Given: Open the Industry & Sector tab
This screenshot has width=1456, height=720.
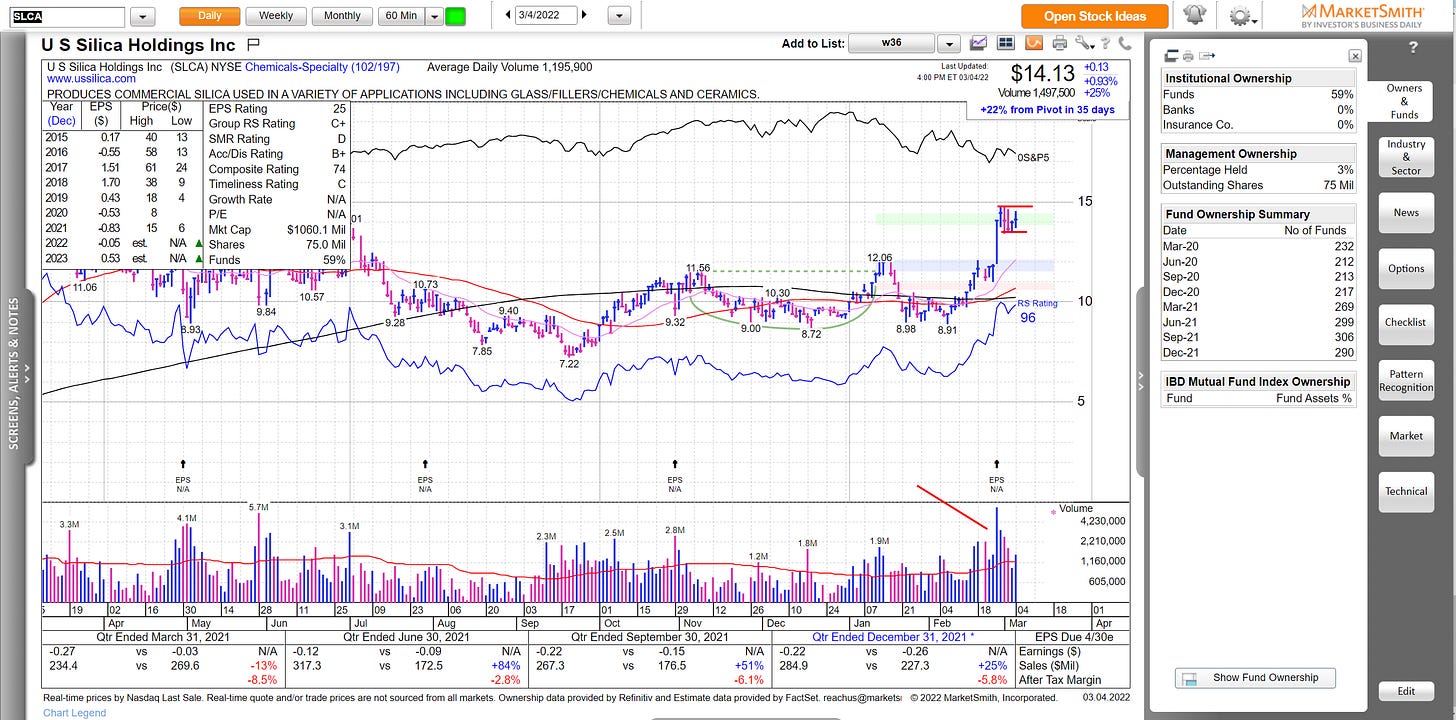Looking at the screenshot, I should (x=1405, y=157).
